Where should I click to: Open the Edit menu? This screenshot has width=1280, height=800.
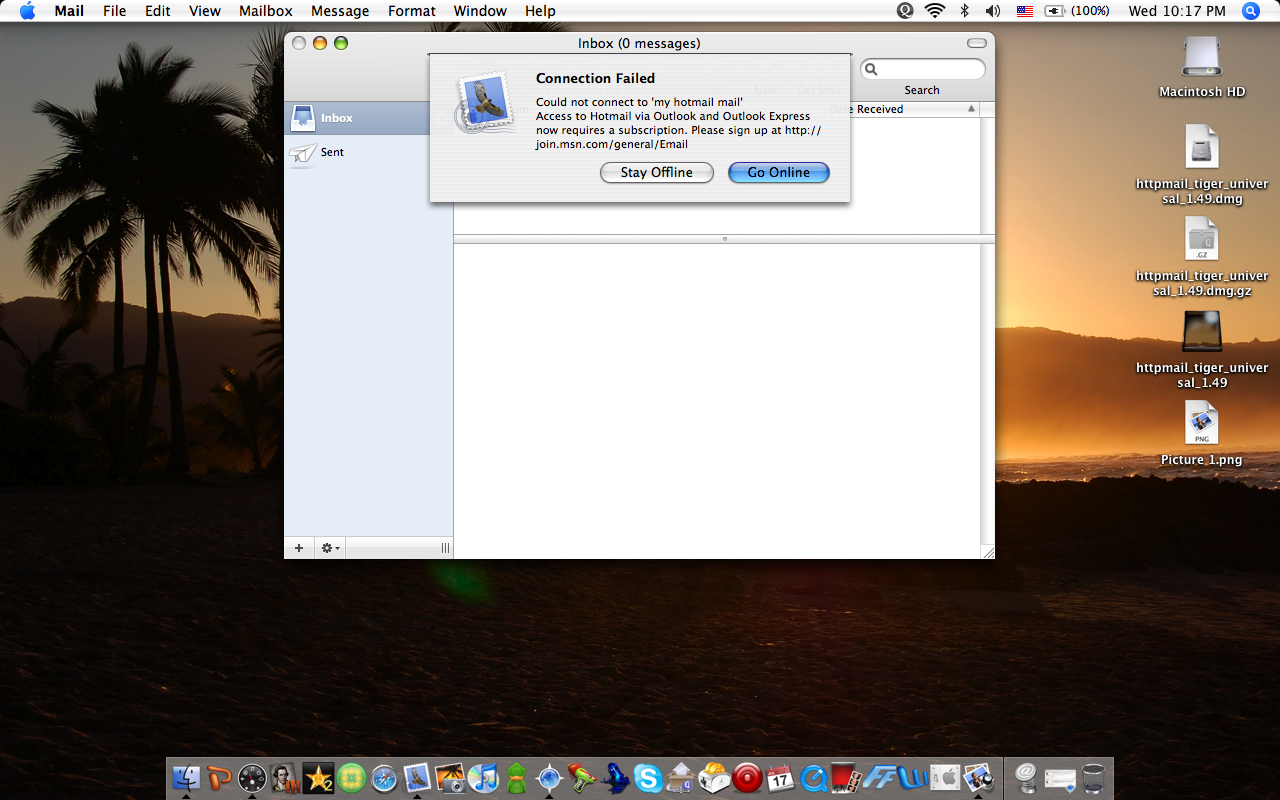[157, 11]
